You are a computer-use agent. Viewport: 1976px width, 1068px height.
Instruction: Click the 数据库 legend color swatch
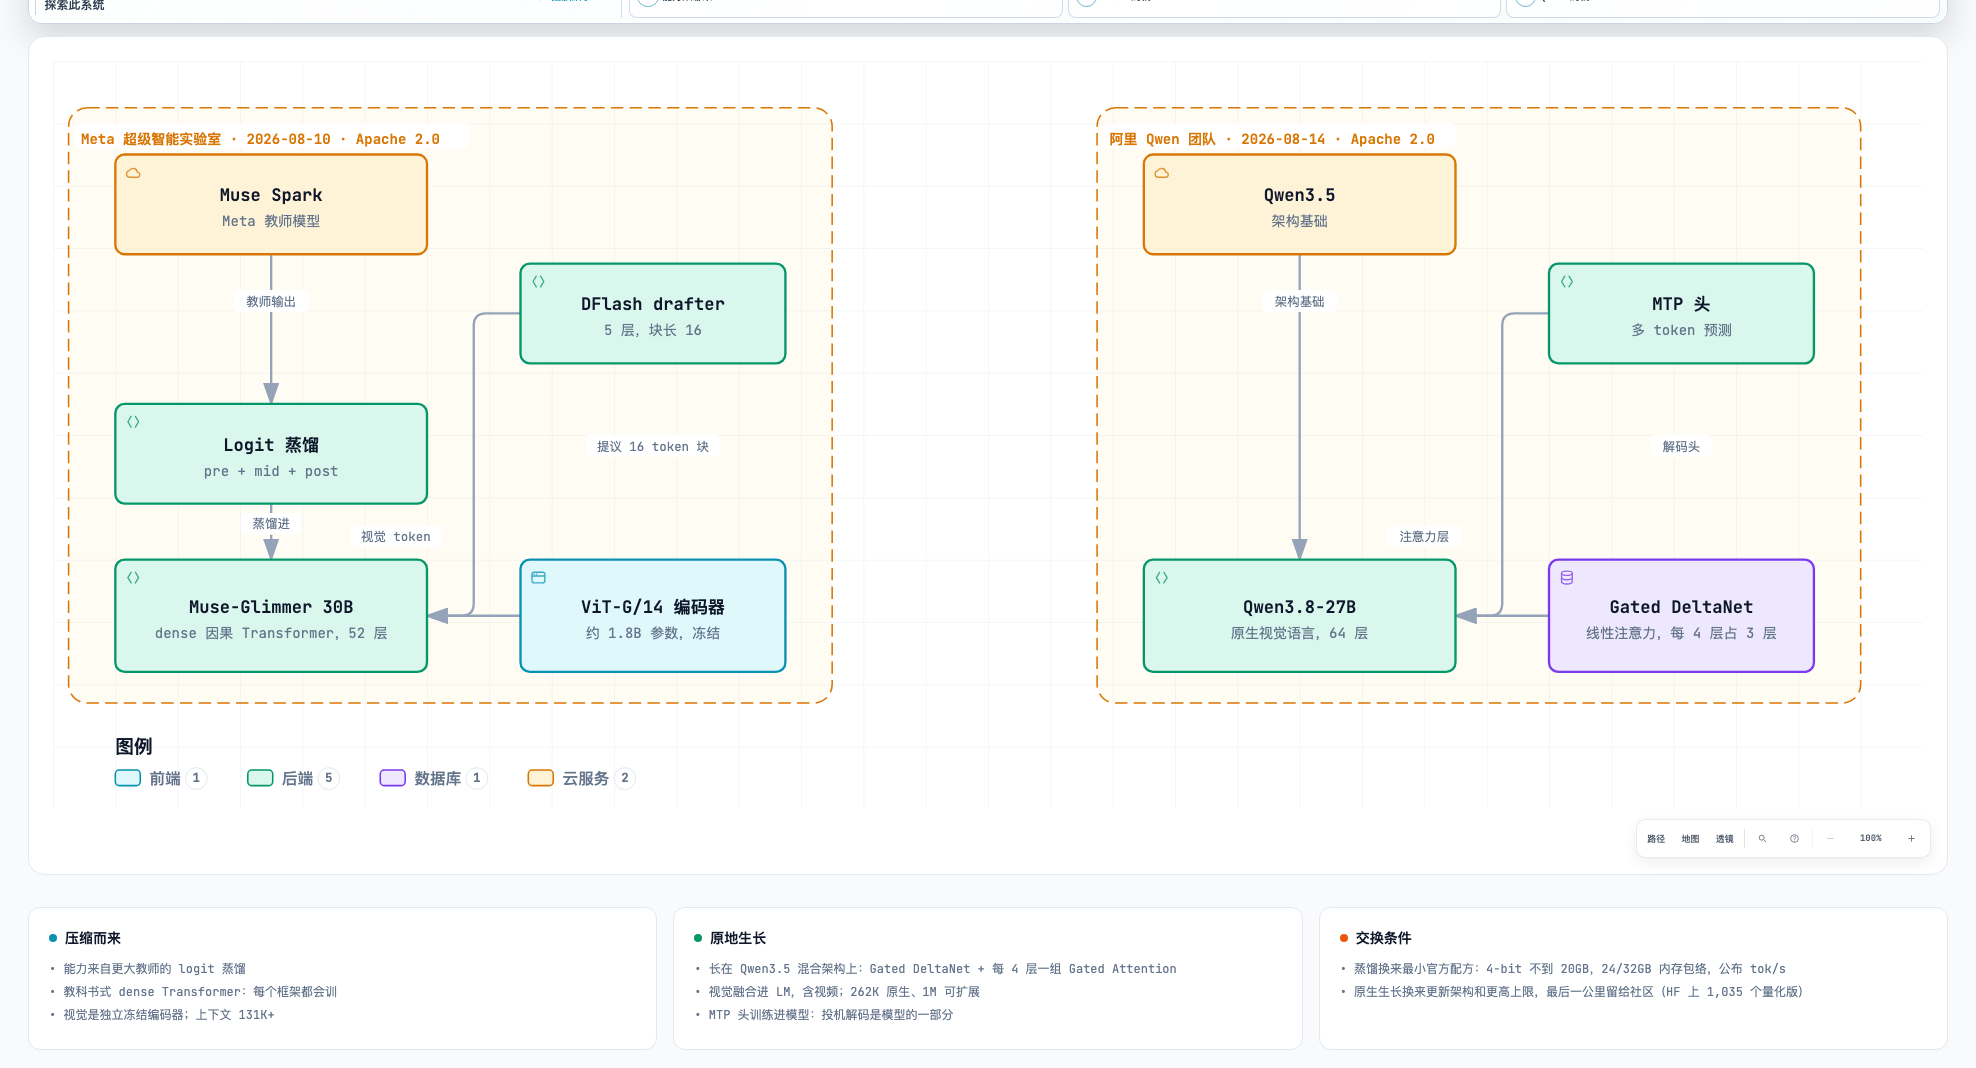click(392, 778)
